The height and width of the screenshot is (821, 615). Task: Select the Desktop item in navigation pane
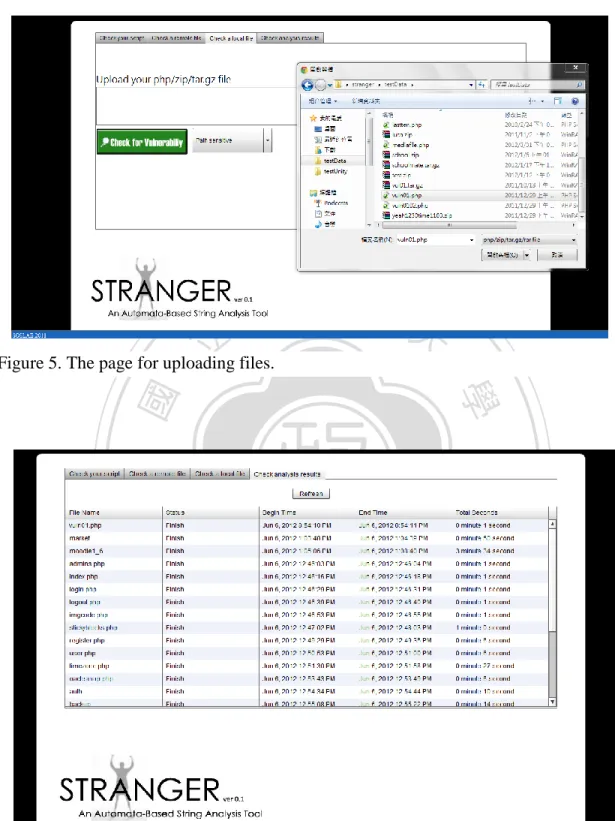click(326, 129)
